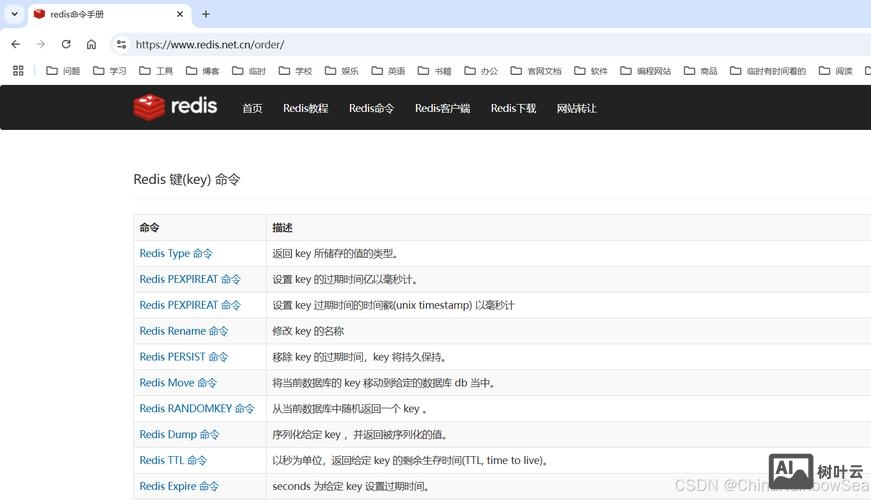
Task: Open the tab search dropdown arrow
Action: [x=14, y=14]
